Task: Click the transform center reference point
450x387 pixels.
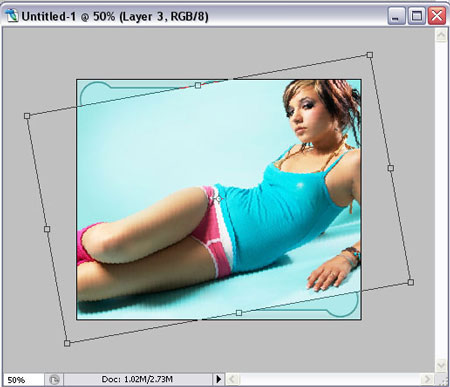Action: coord(218,199)
